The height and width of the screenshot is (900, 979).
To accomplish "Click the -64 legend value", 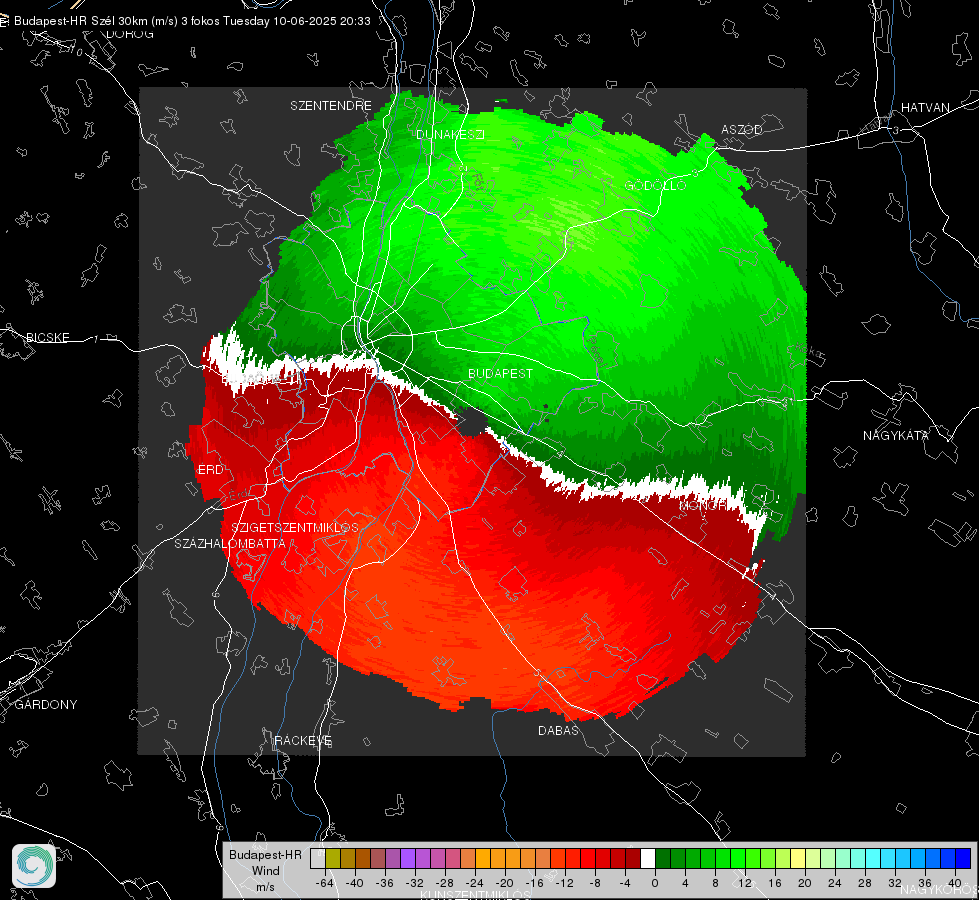I will click(325, 883).
